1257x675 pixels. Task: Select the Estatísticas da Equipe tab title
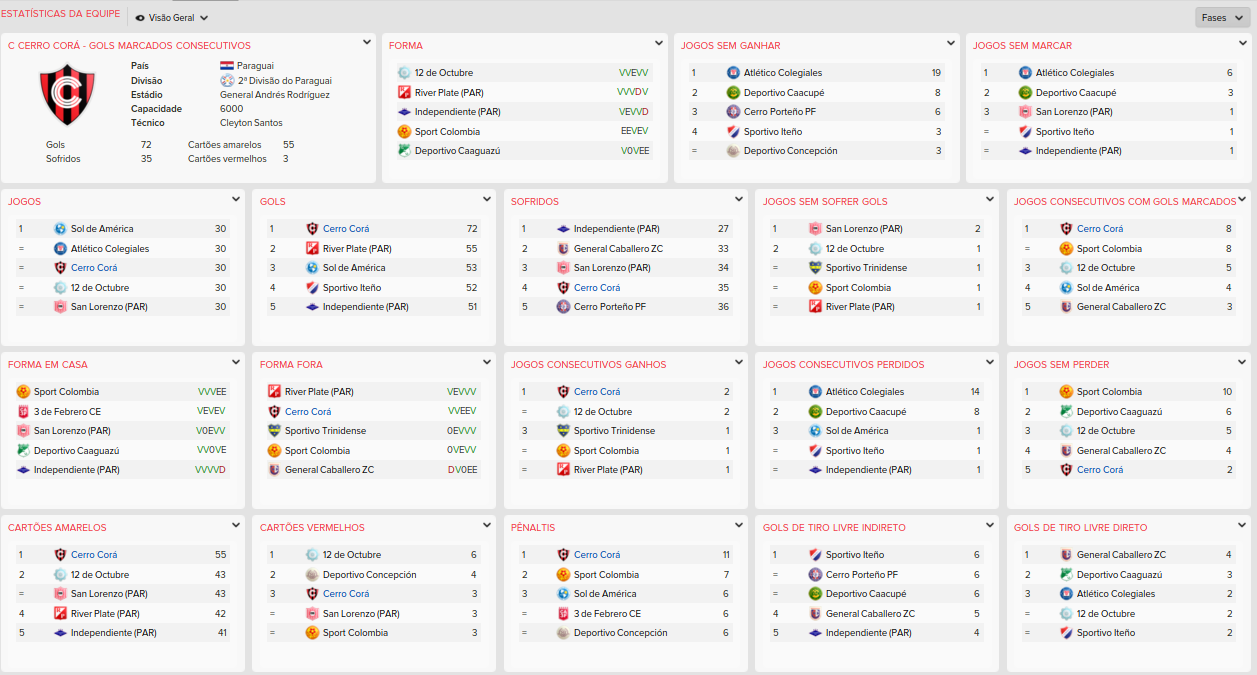[60, 14]
